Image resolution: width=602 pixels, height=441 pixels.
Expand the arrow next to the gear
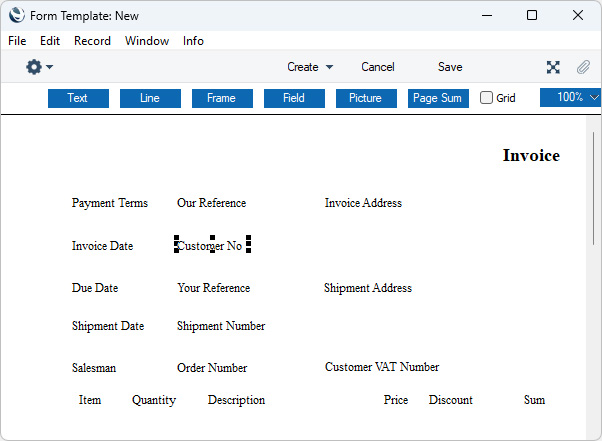[50, 67]
